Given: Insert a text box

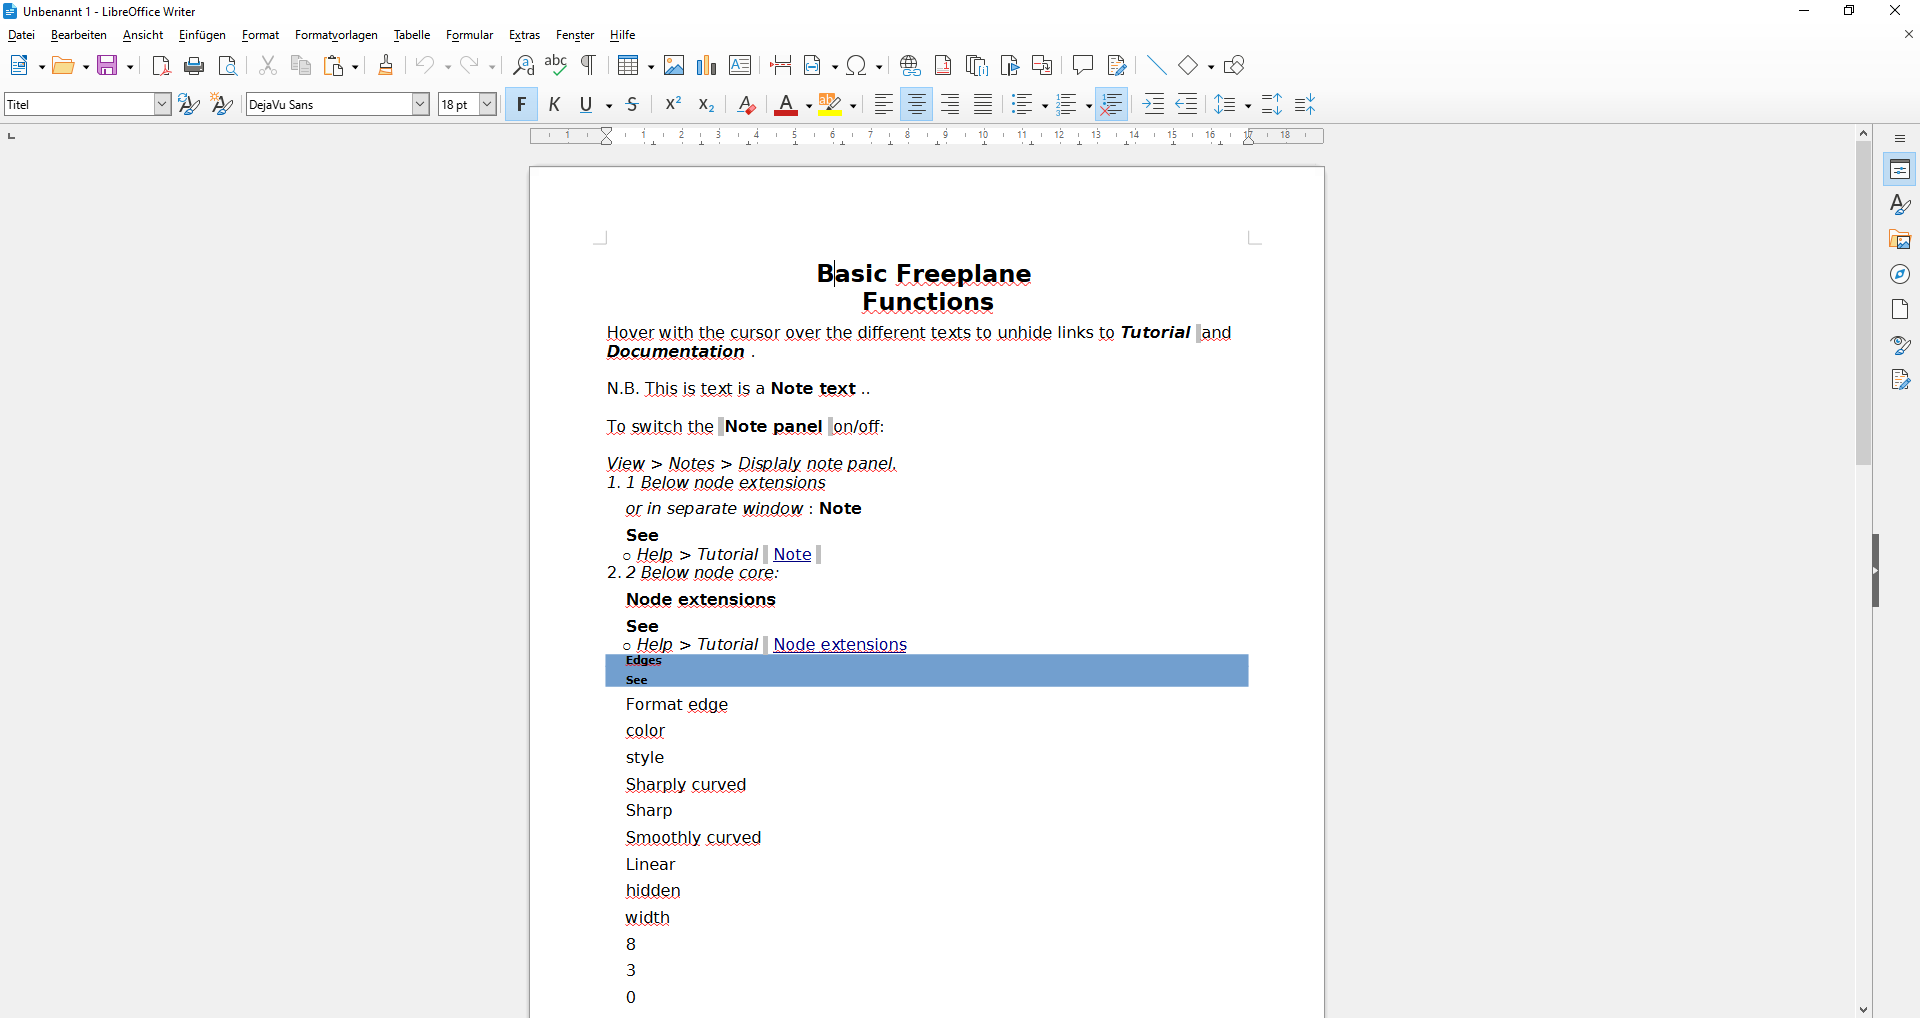Looking at the screenshot, I should click(740, 66).
